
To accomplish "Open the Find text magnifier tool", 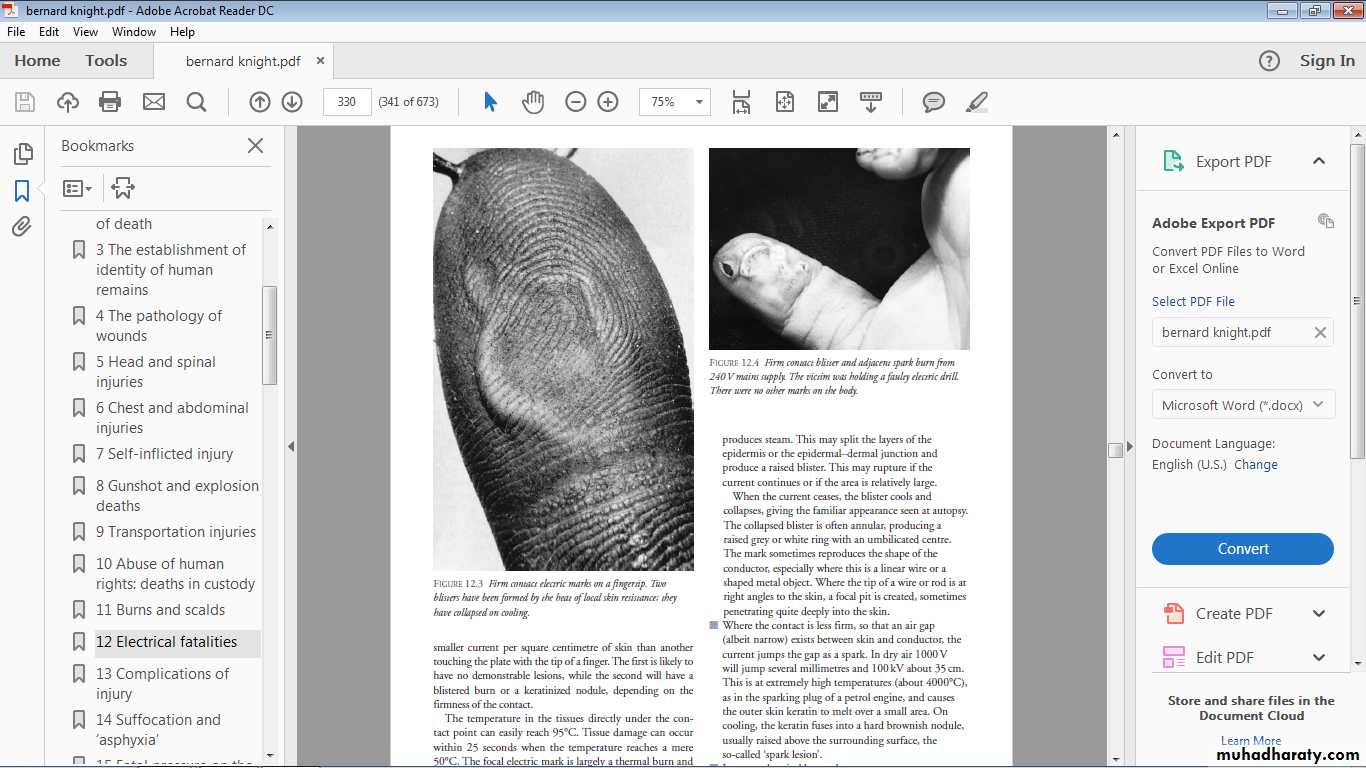I will tap(197, 102).
